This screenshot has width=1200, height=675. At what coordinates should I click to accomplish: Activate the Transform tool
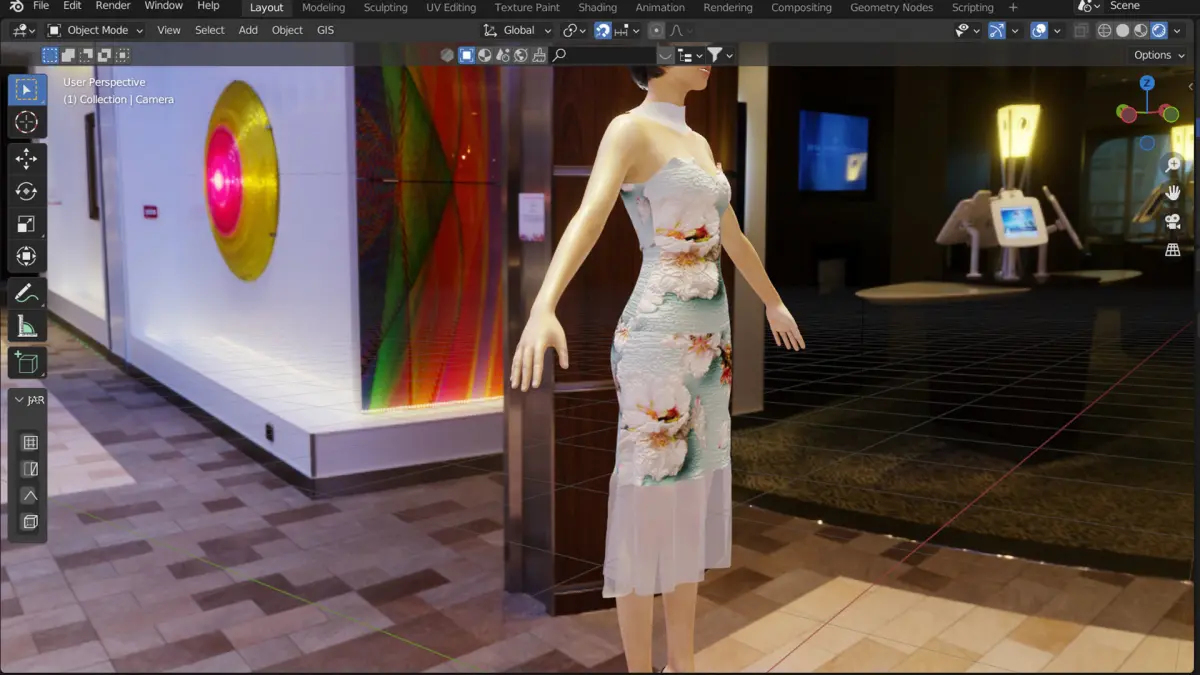click(x=27, y=256)
